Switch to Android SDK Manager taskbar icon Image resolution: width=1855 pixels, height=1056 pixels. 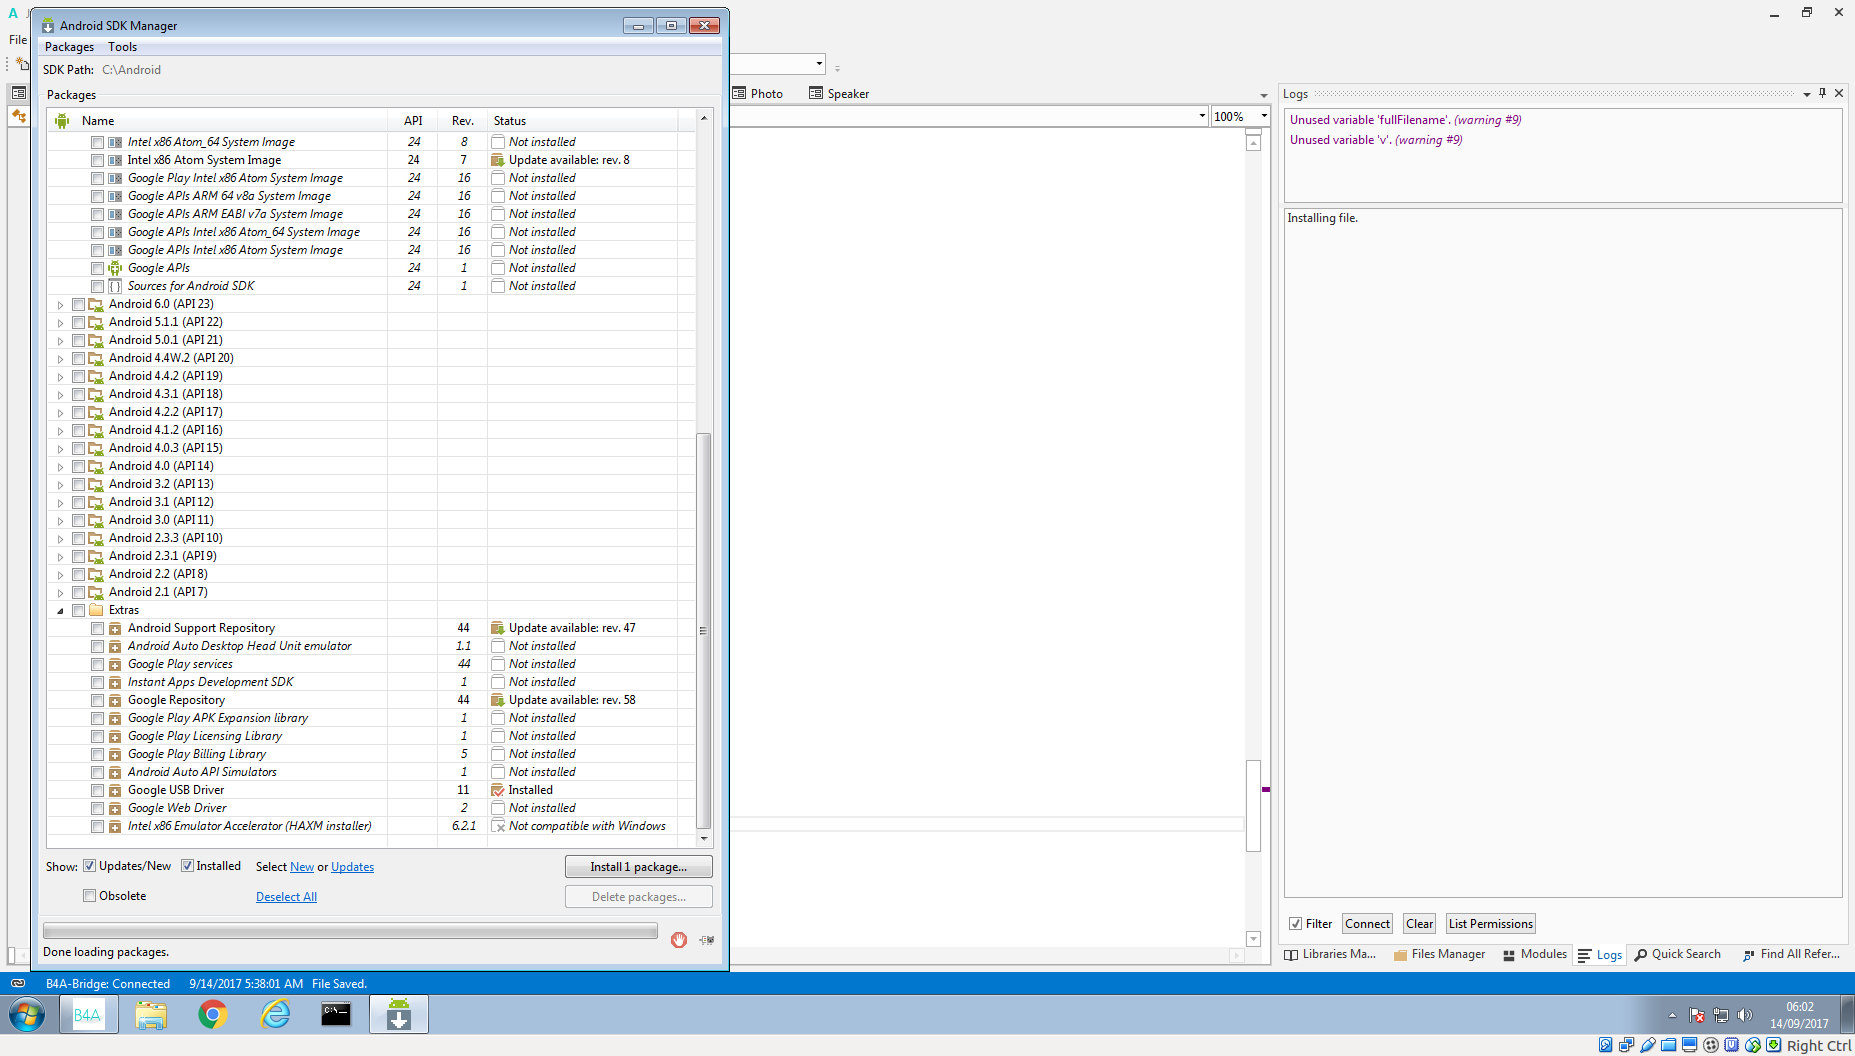[399, 1015]
